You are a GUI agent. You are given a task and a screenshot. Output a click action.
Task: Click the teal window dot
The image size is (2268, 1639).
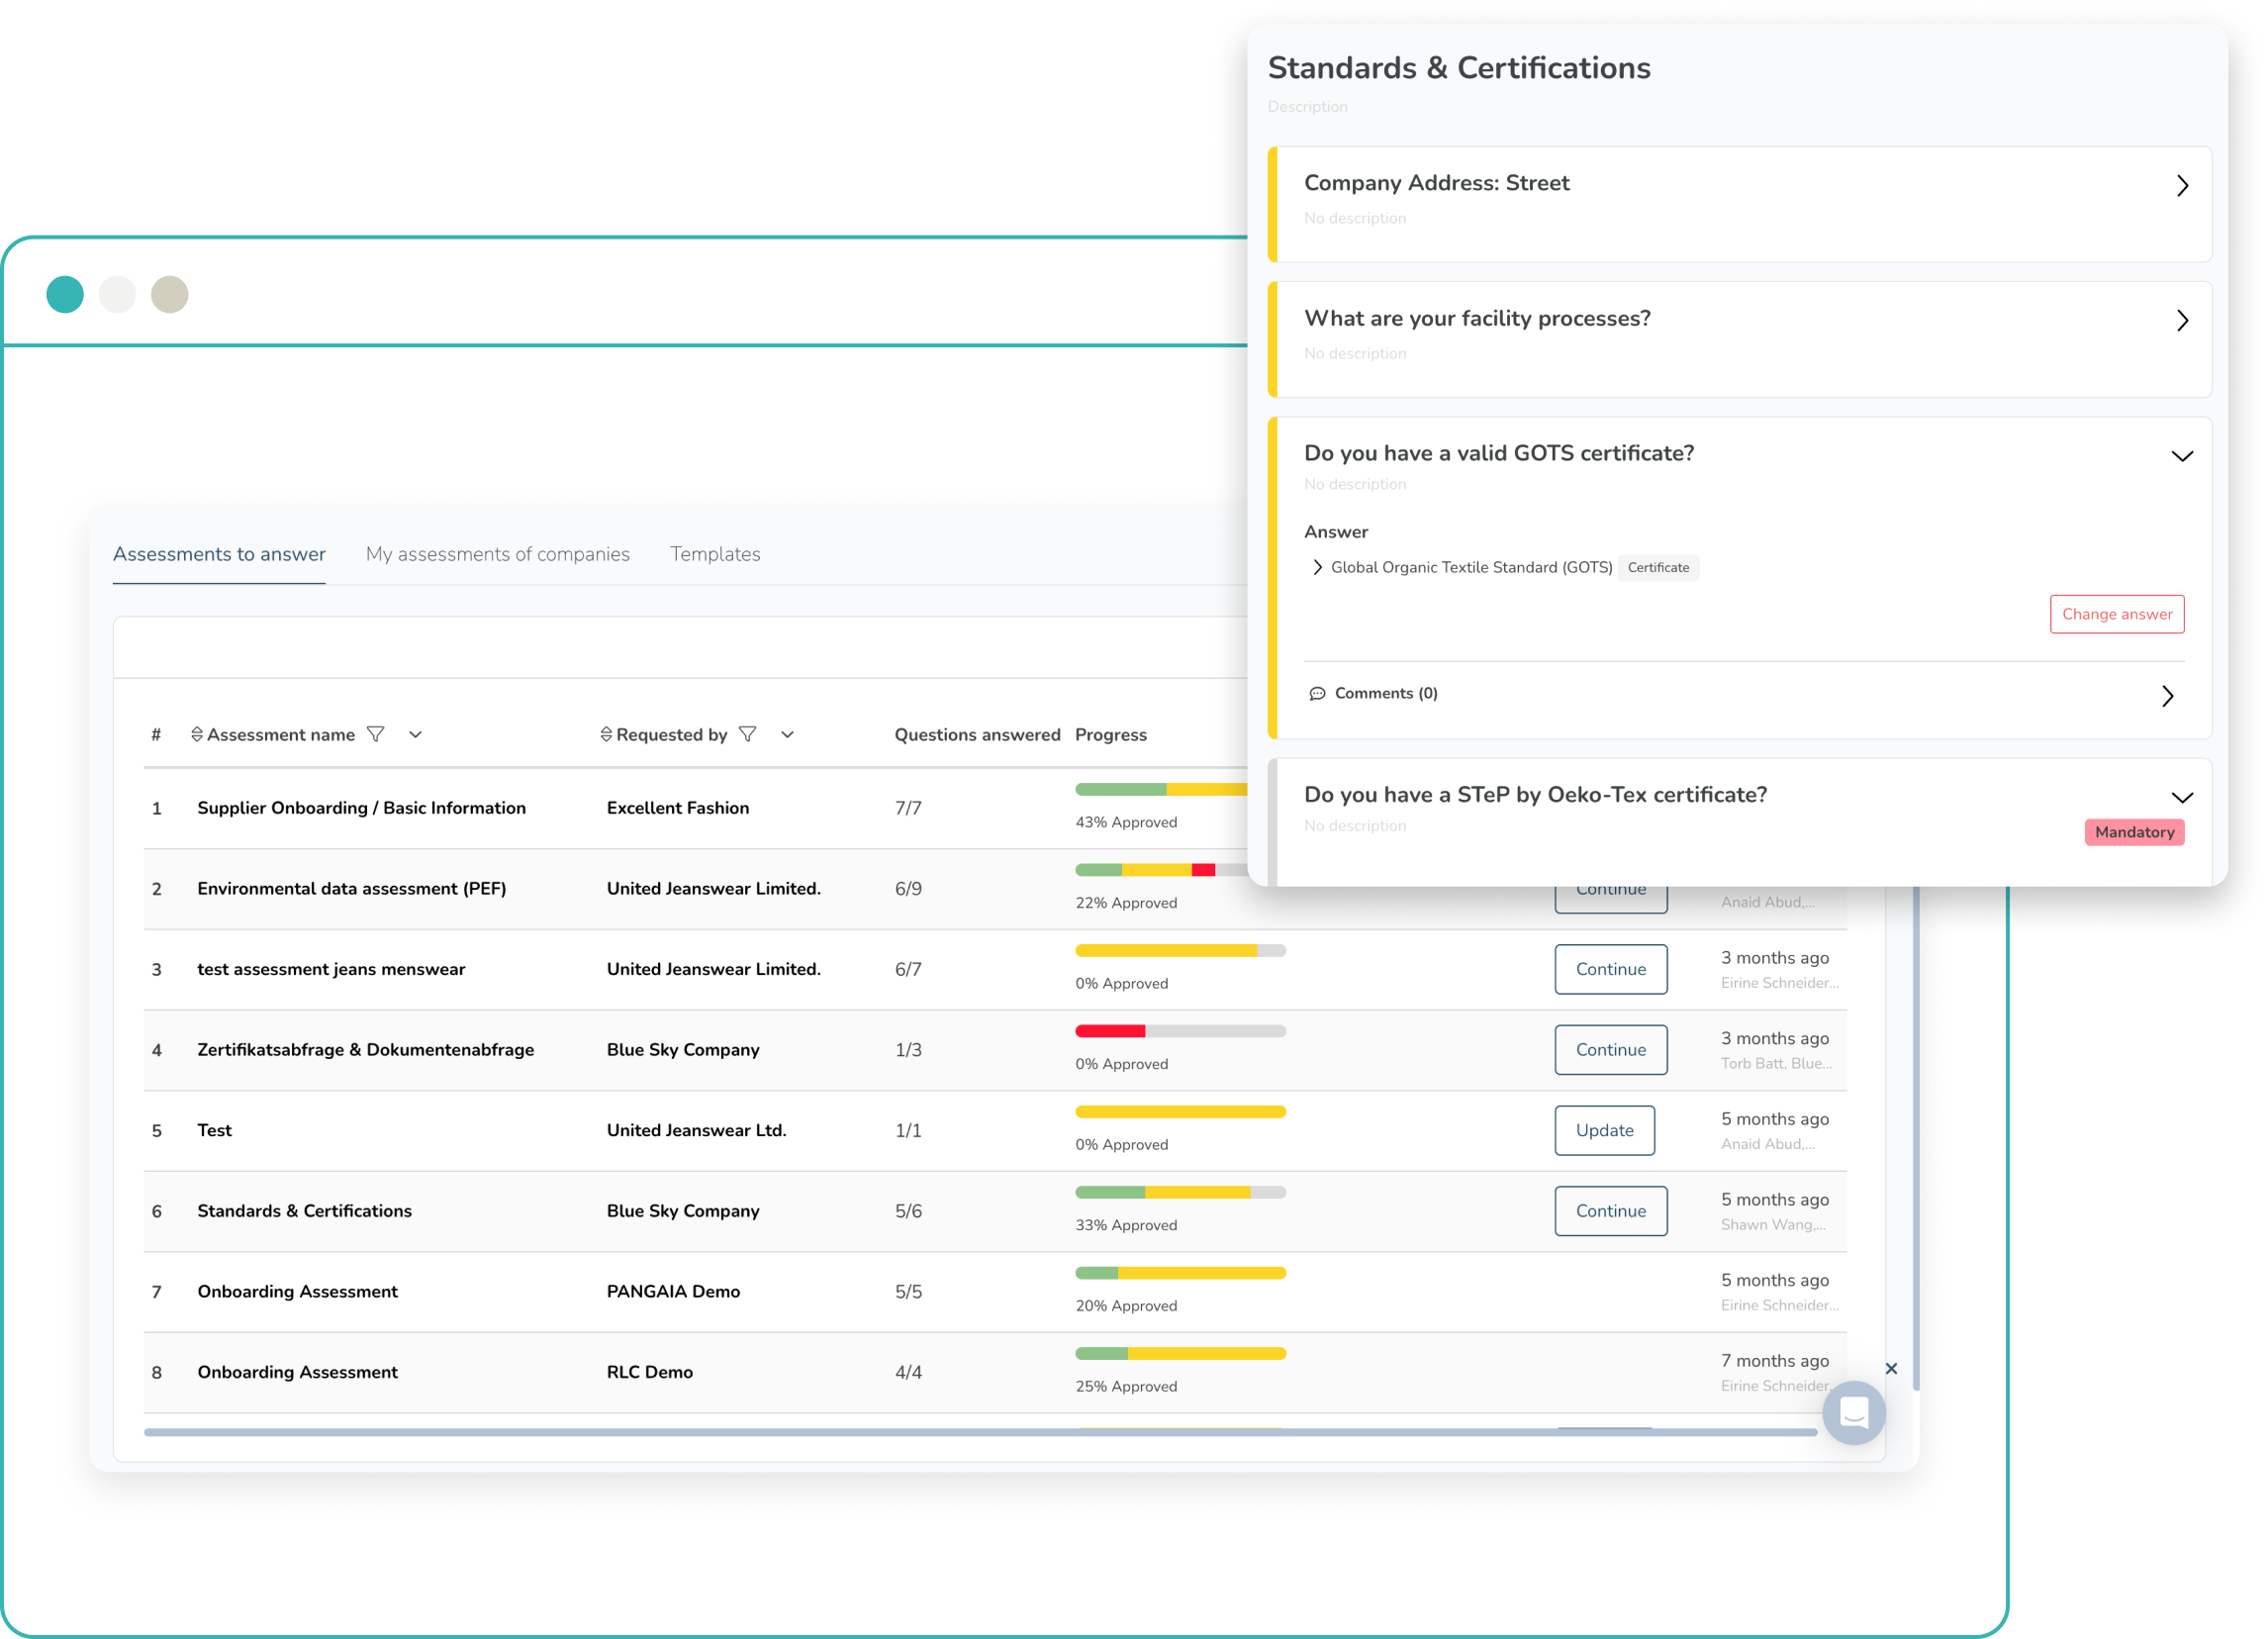pos(65,295)
